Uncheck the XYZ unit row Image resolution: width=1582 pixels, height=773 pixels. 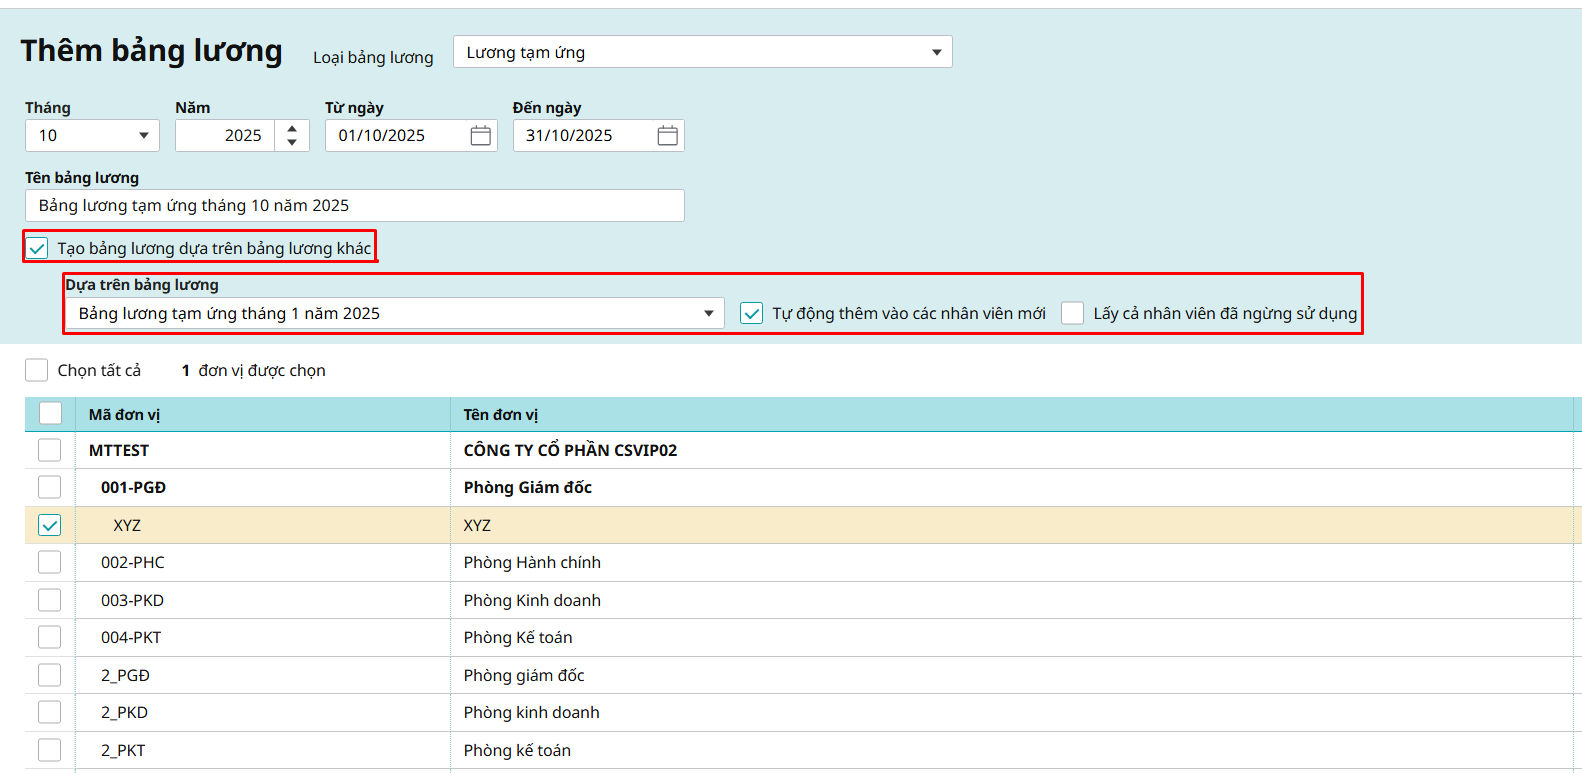point(50,525)
